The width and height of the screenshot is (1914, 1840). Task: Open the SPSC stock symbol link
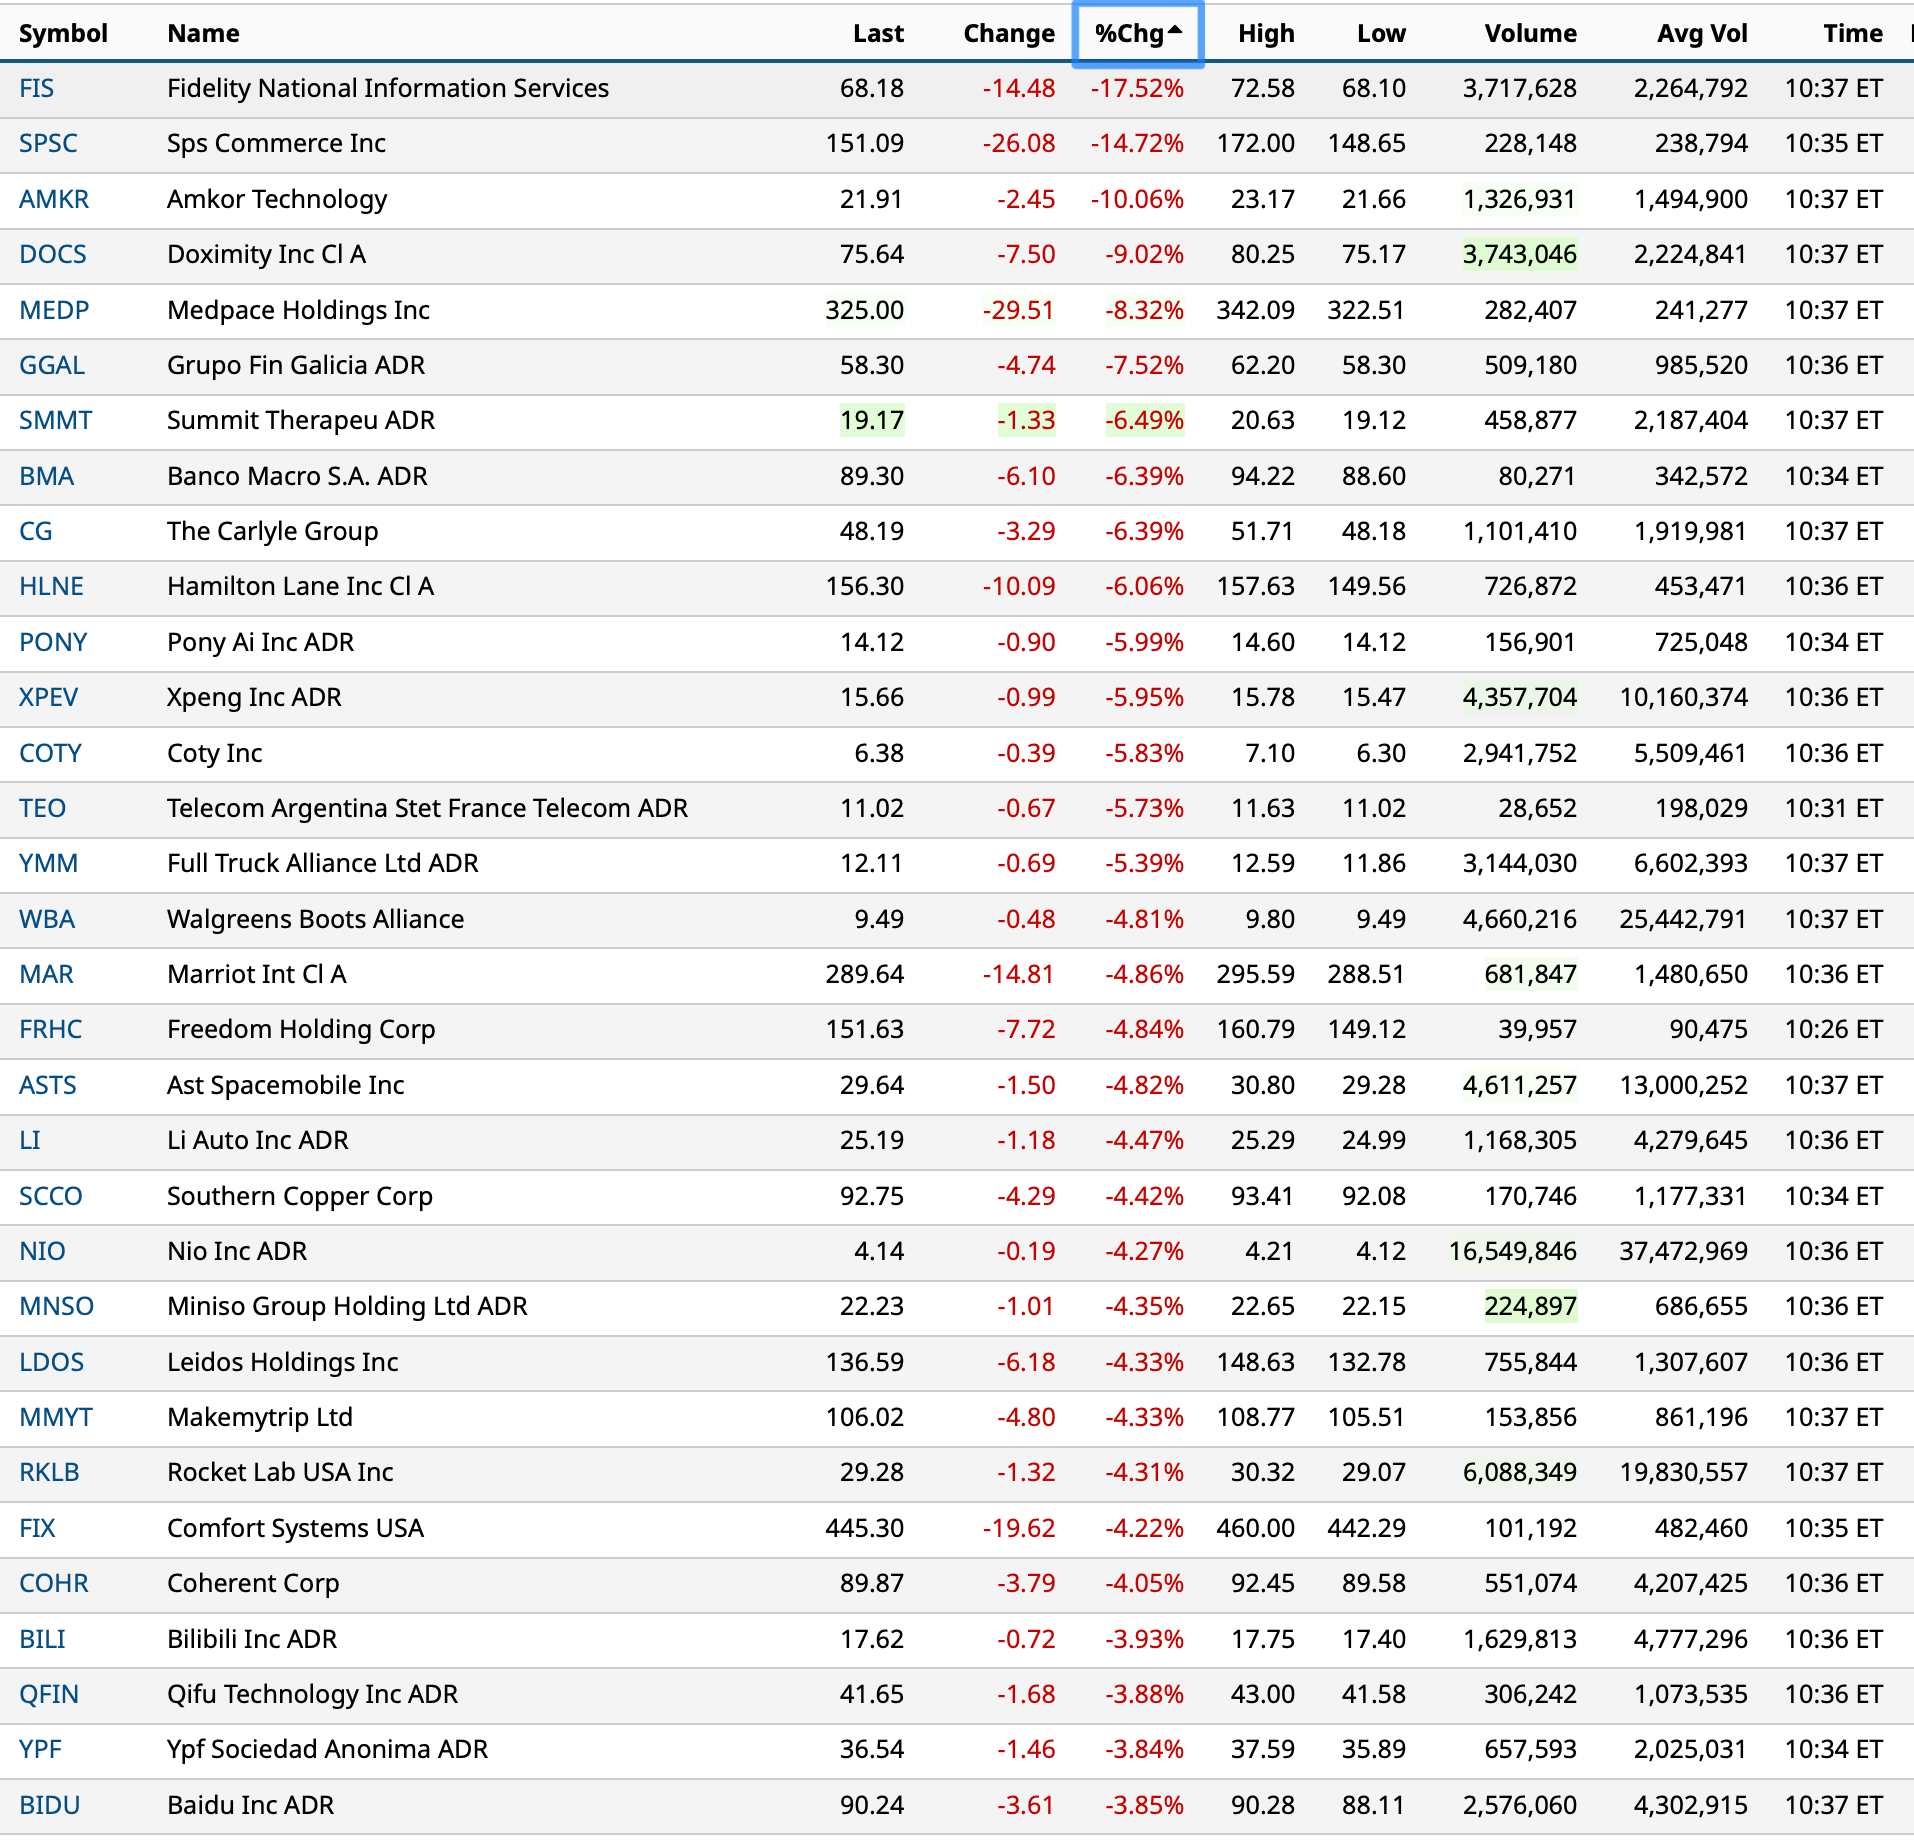[x=48, y=144]
